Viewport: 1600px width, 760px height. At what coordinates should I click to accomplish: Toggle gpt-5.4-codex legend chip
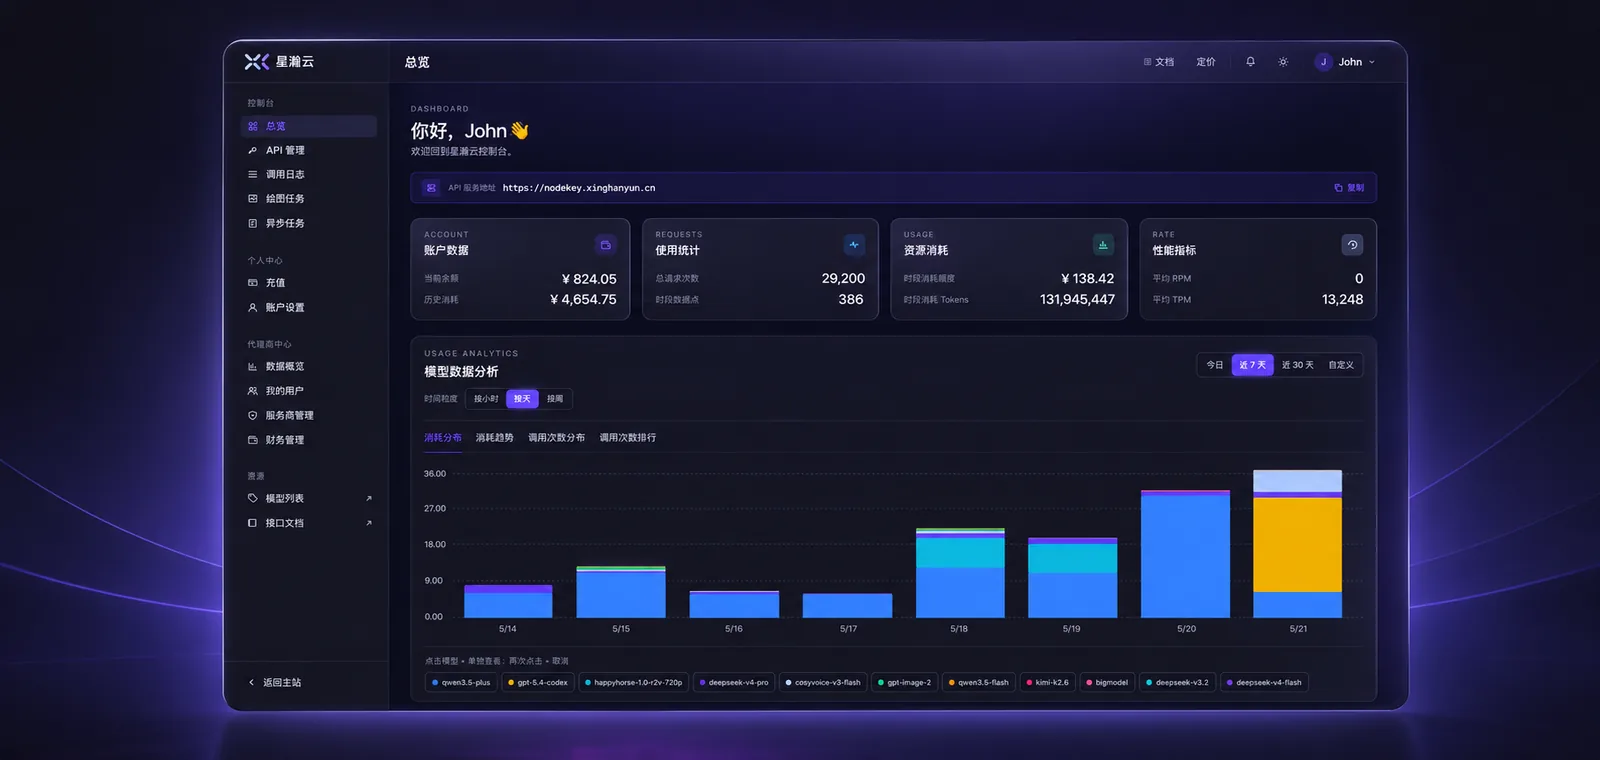(538, 683)
